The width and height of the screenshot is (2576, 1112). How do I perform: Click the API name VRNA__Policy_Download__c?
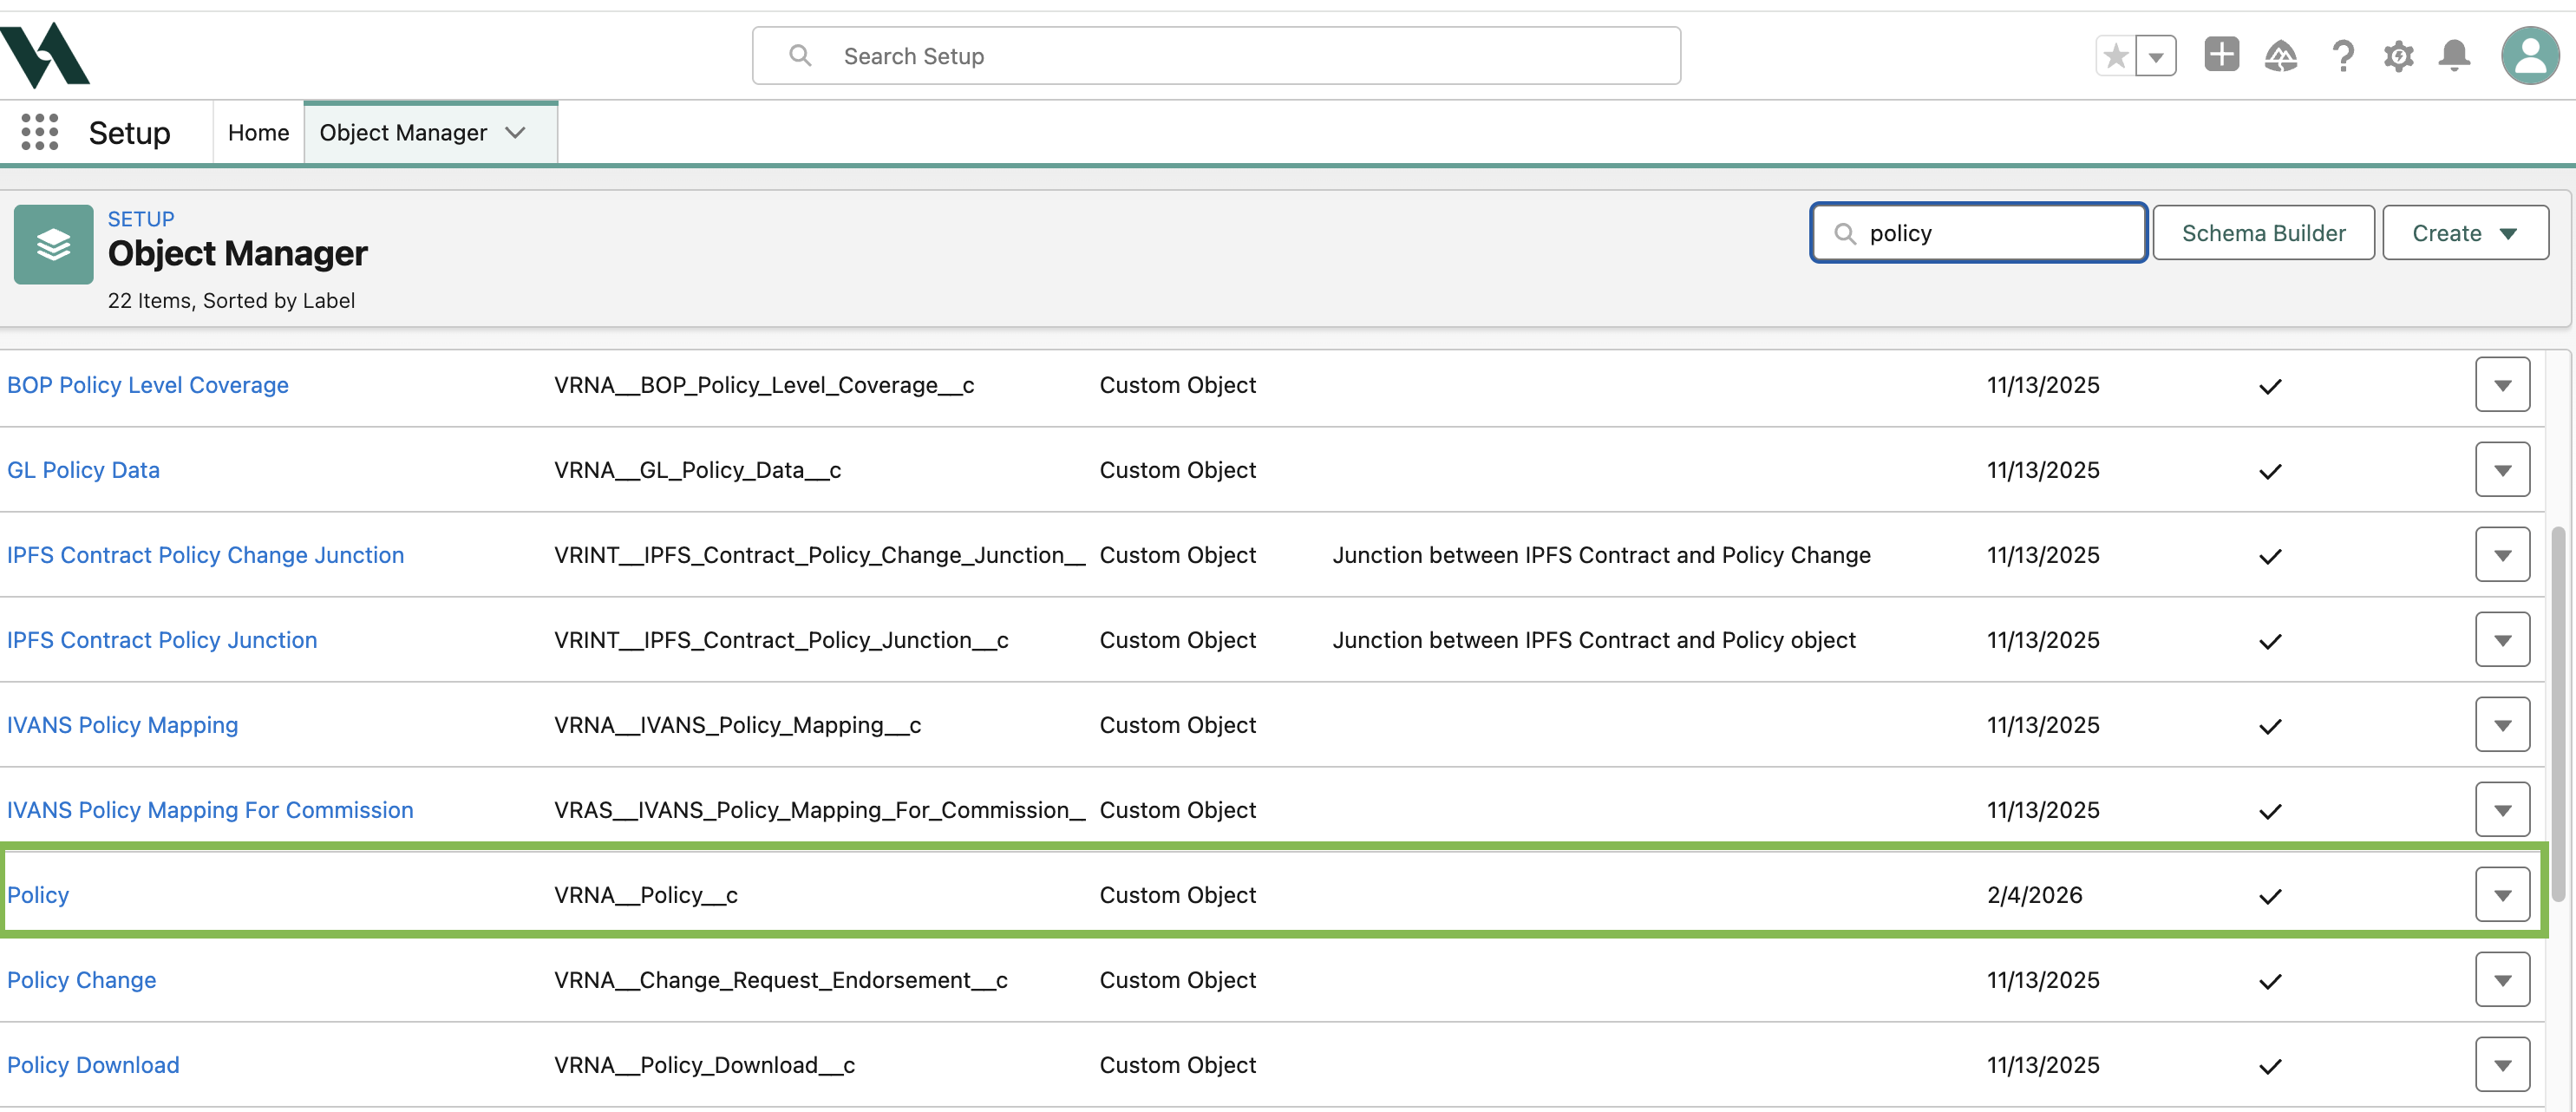click(704, 1065)
